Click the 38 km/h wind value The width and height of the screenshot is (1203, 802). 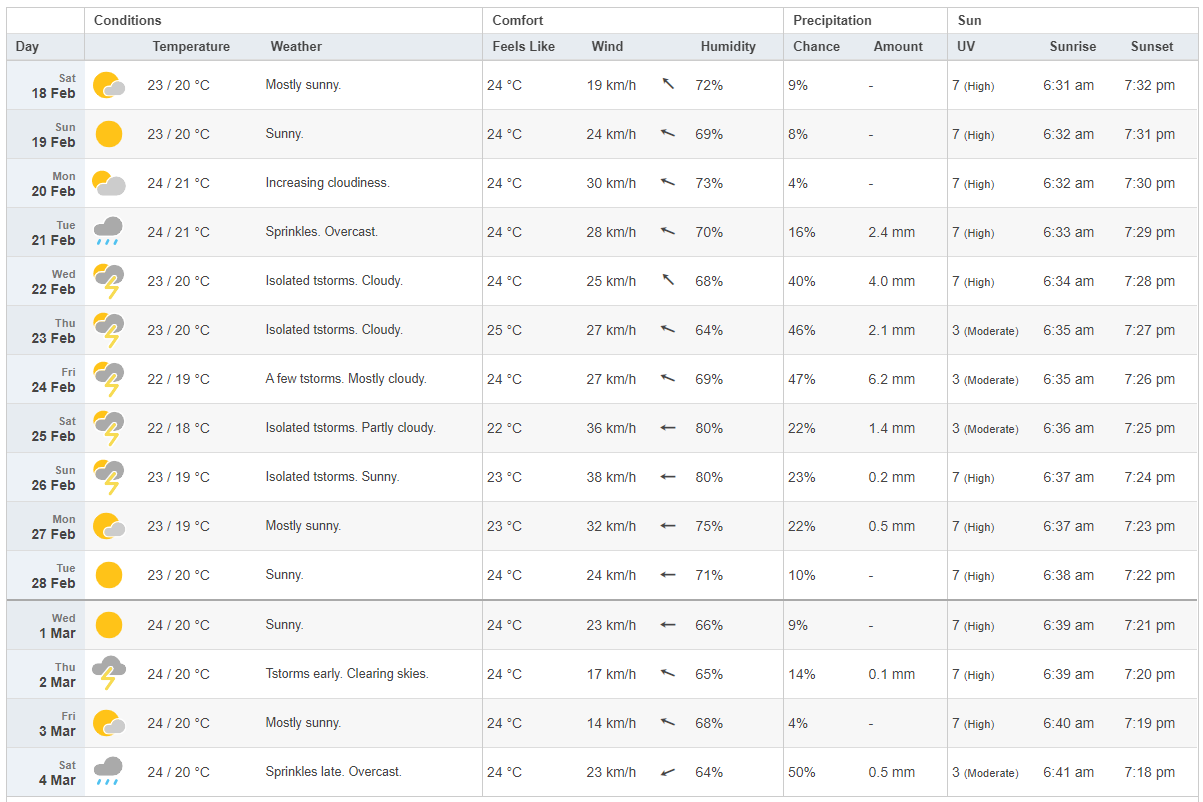611,477
